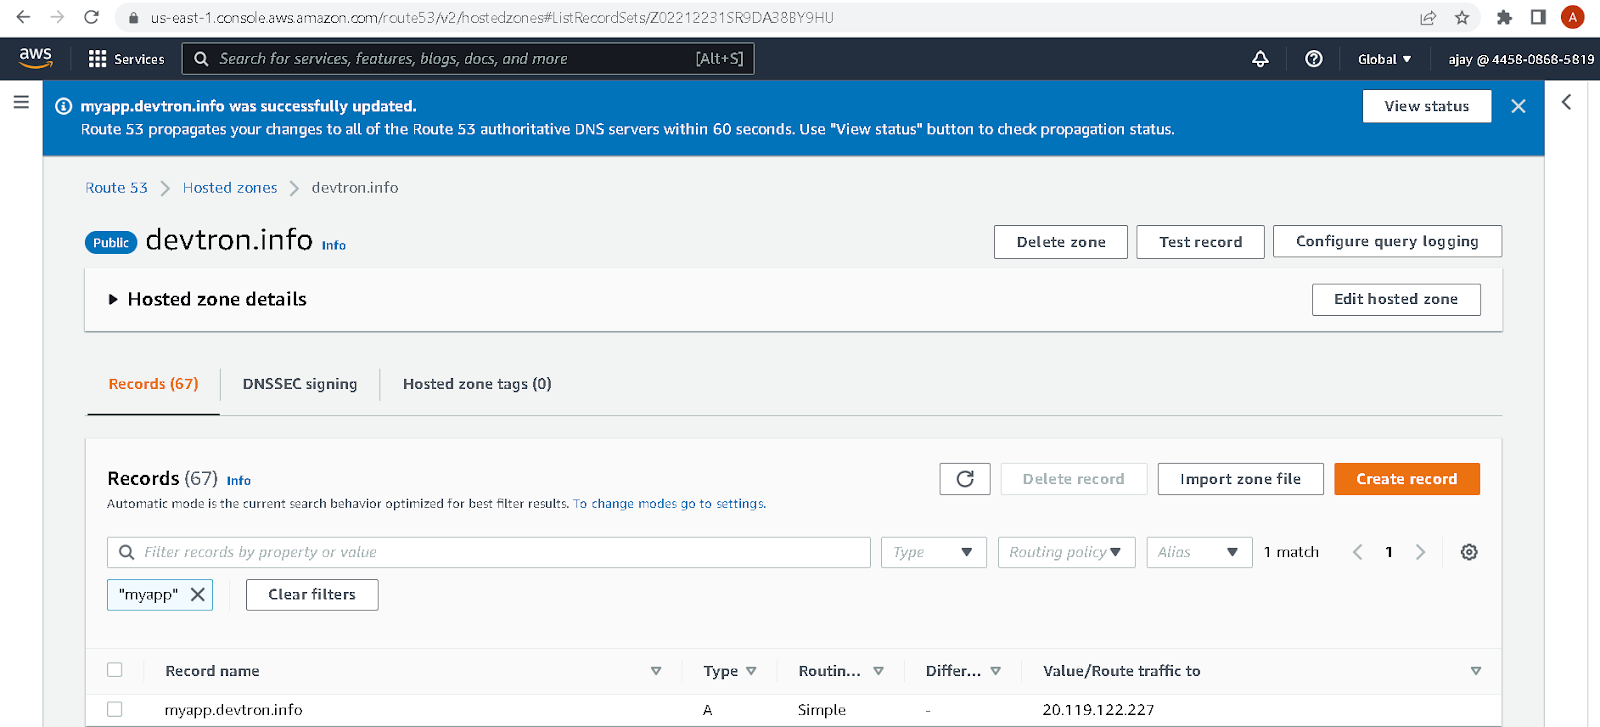Image resolution: width=1600 pixels, height=727 pixels.
Task: Open the Type filter dropdown
Action: [x=933, y=552]
